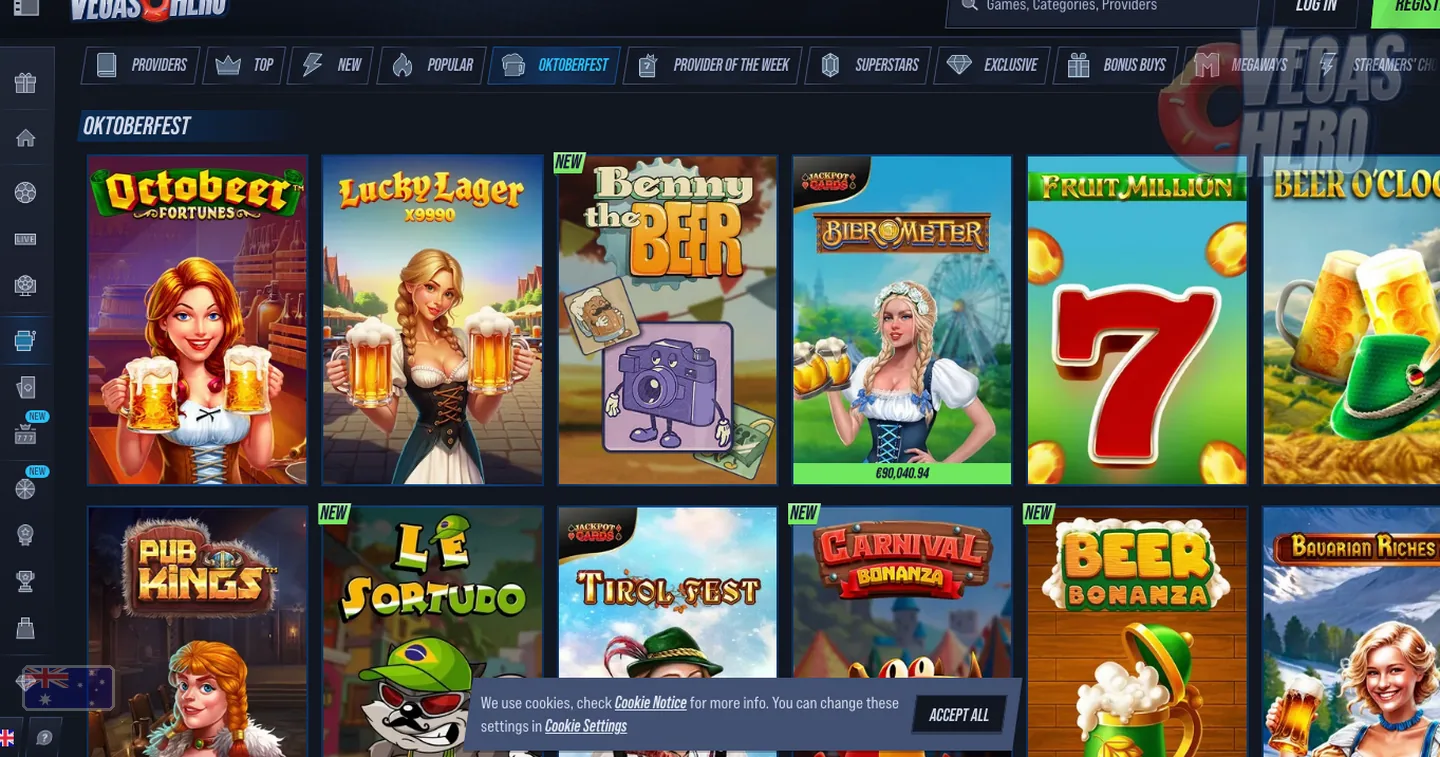The height and width of the screenshot is (757, 1440).
Task: Click the Vegas Hero logo in header
Action: coord(150,9)
